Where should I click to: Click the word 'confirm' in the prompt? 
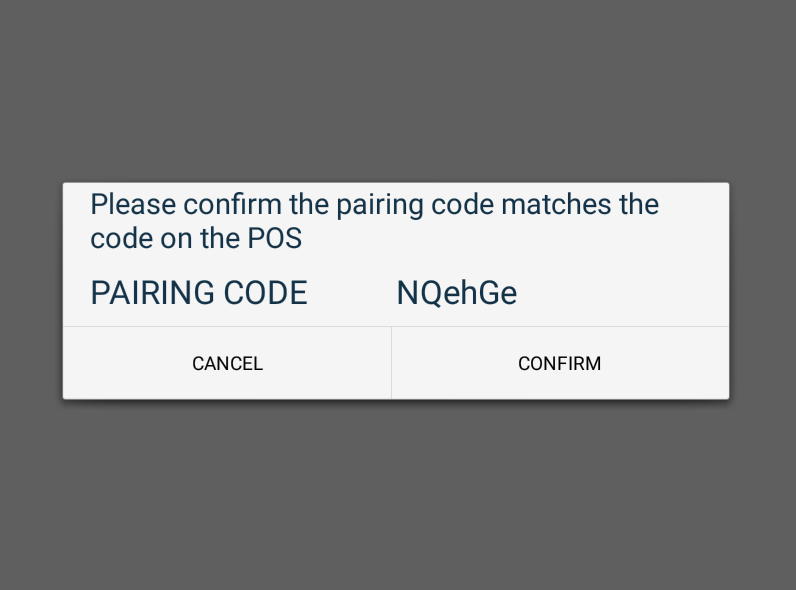233,205
